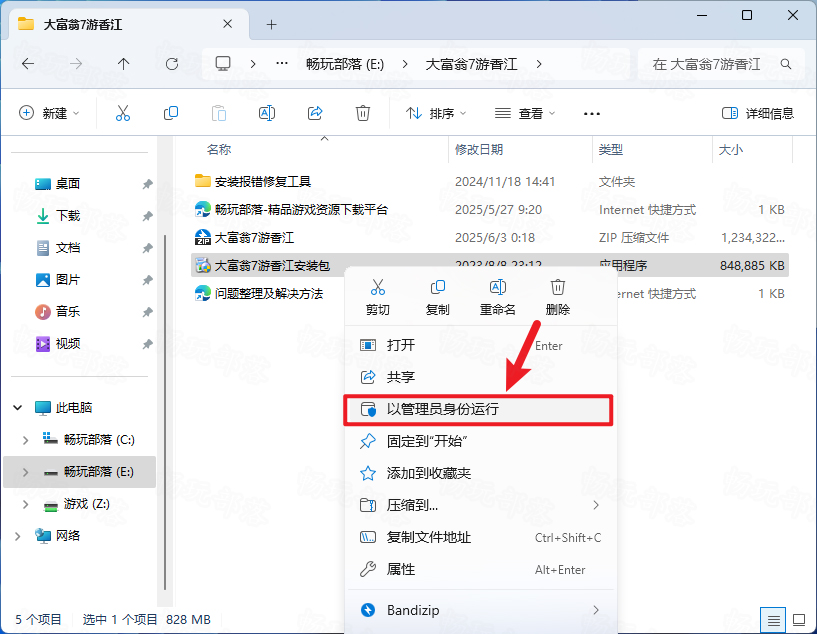The width and height of the screenshot is (817, 634).
Task: Click the Cut scissors icon in toolbar
Action: pyautogui.click(x=123, y=113)
